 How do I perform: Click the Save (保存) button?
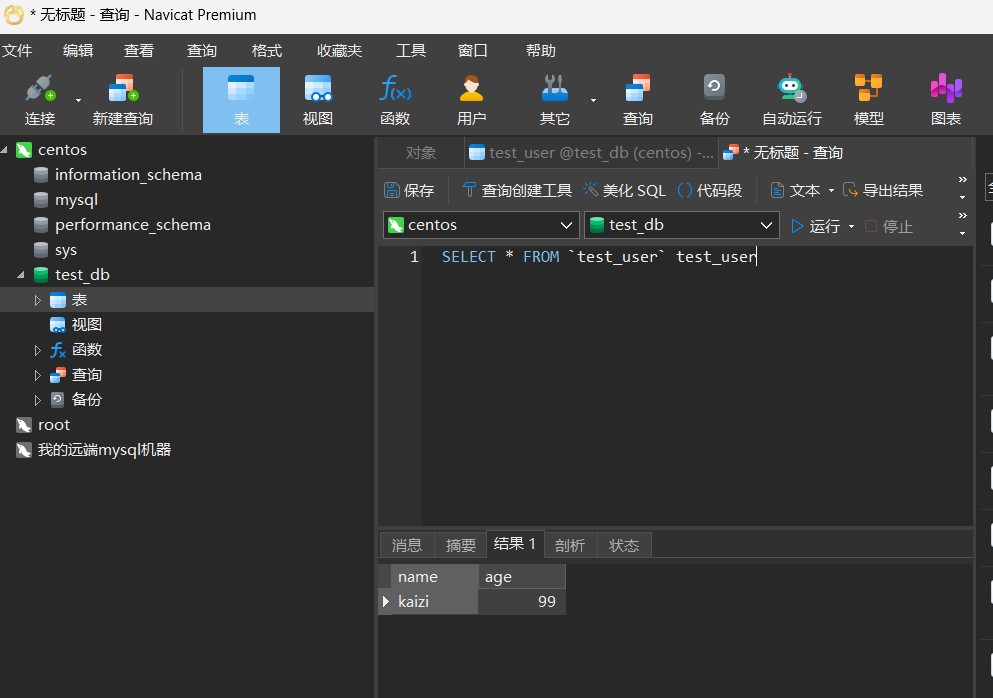(410, 191)
